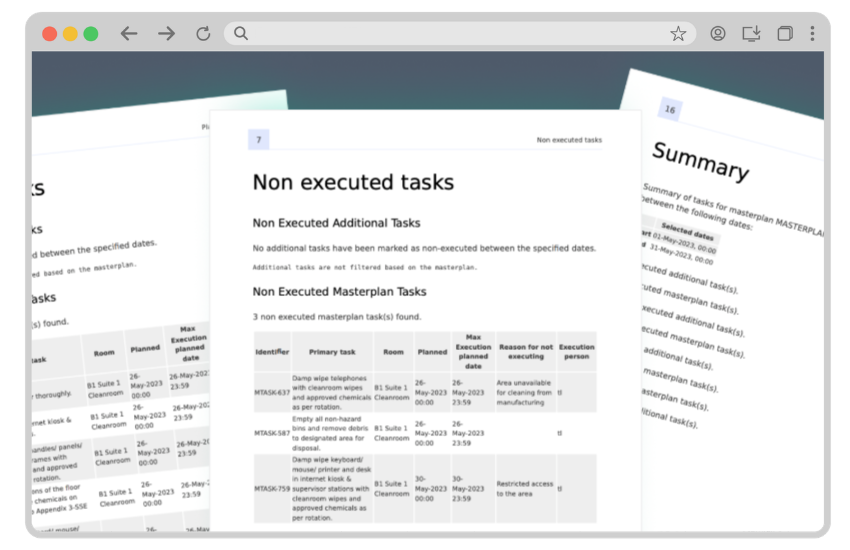Open the user profile icon
Image resolution: width=850 pixels, height=550 pixels.
718,33
